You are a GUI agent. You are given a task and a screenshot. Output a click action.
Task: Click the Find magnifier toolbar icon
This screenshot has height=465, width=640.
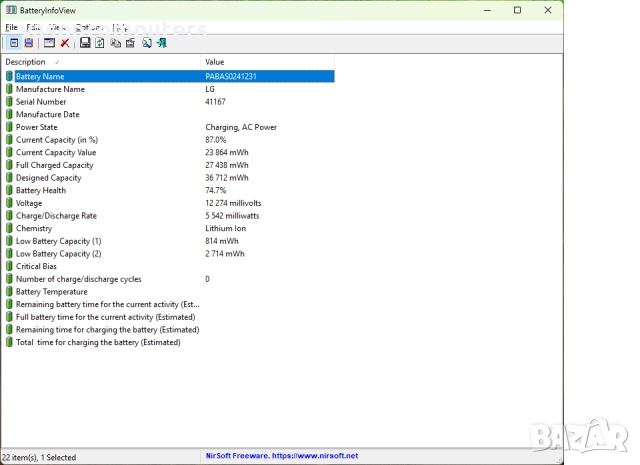146,43
